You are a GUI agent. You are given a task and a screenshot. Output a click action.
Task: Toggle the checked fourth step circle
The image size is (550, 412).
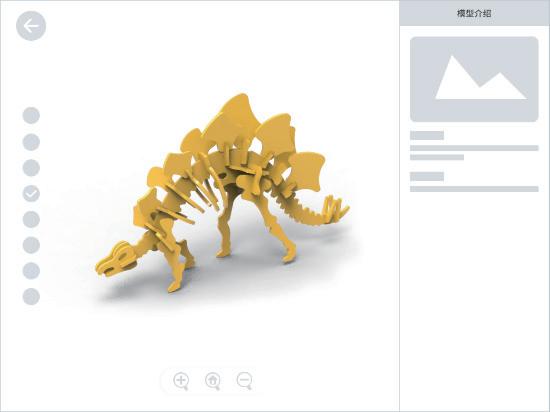31,194
